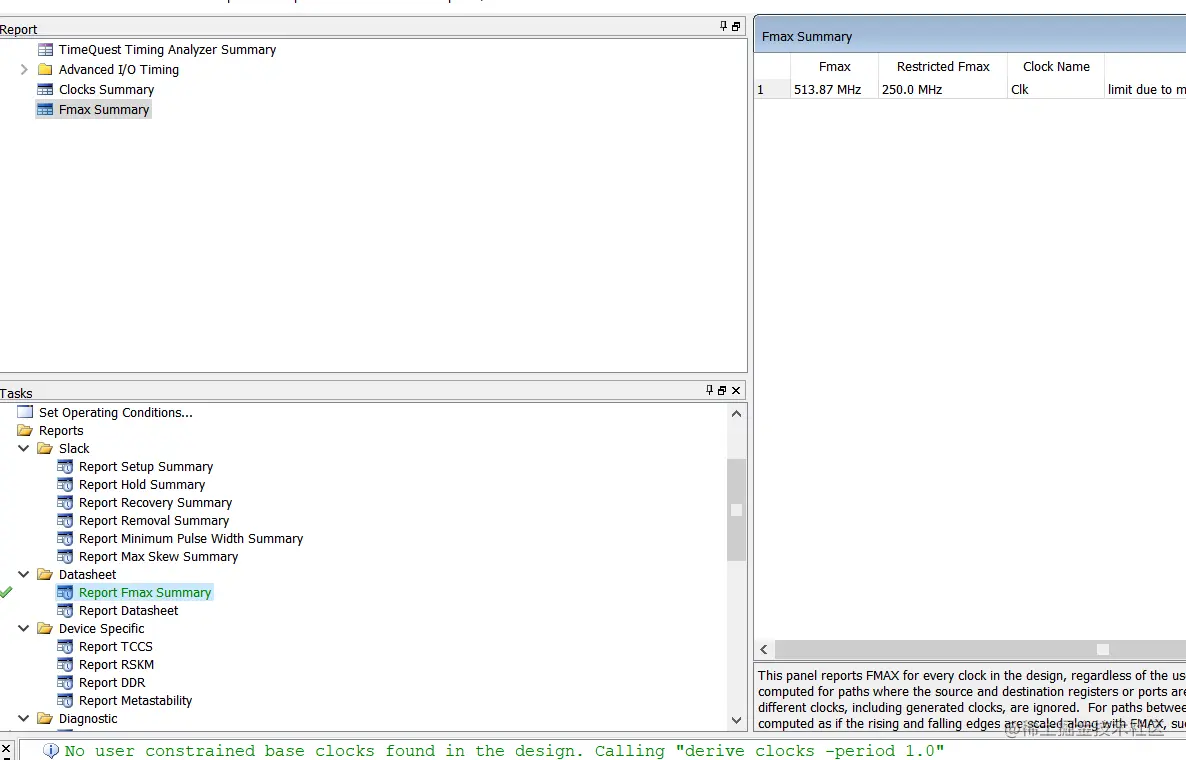Click the Report Datasheet icon
This screenshot has height=760, width=1186.
click(66, 611)
